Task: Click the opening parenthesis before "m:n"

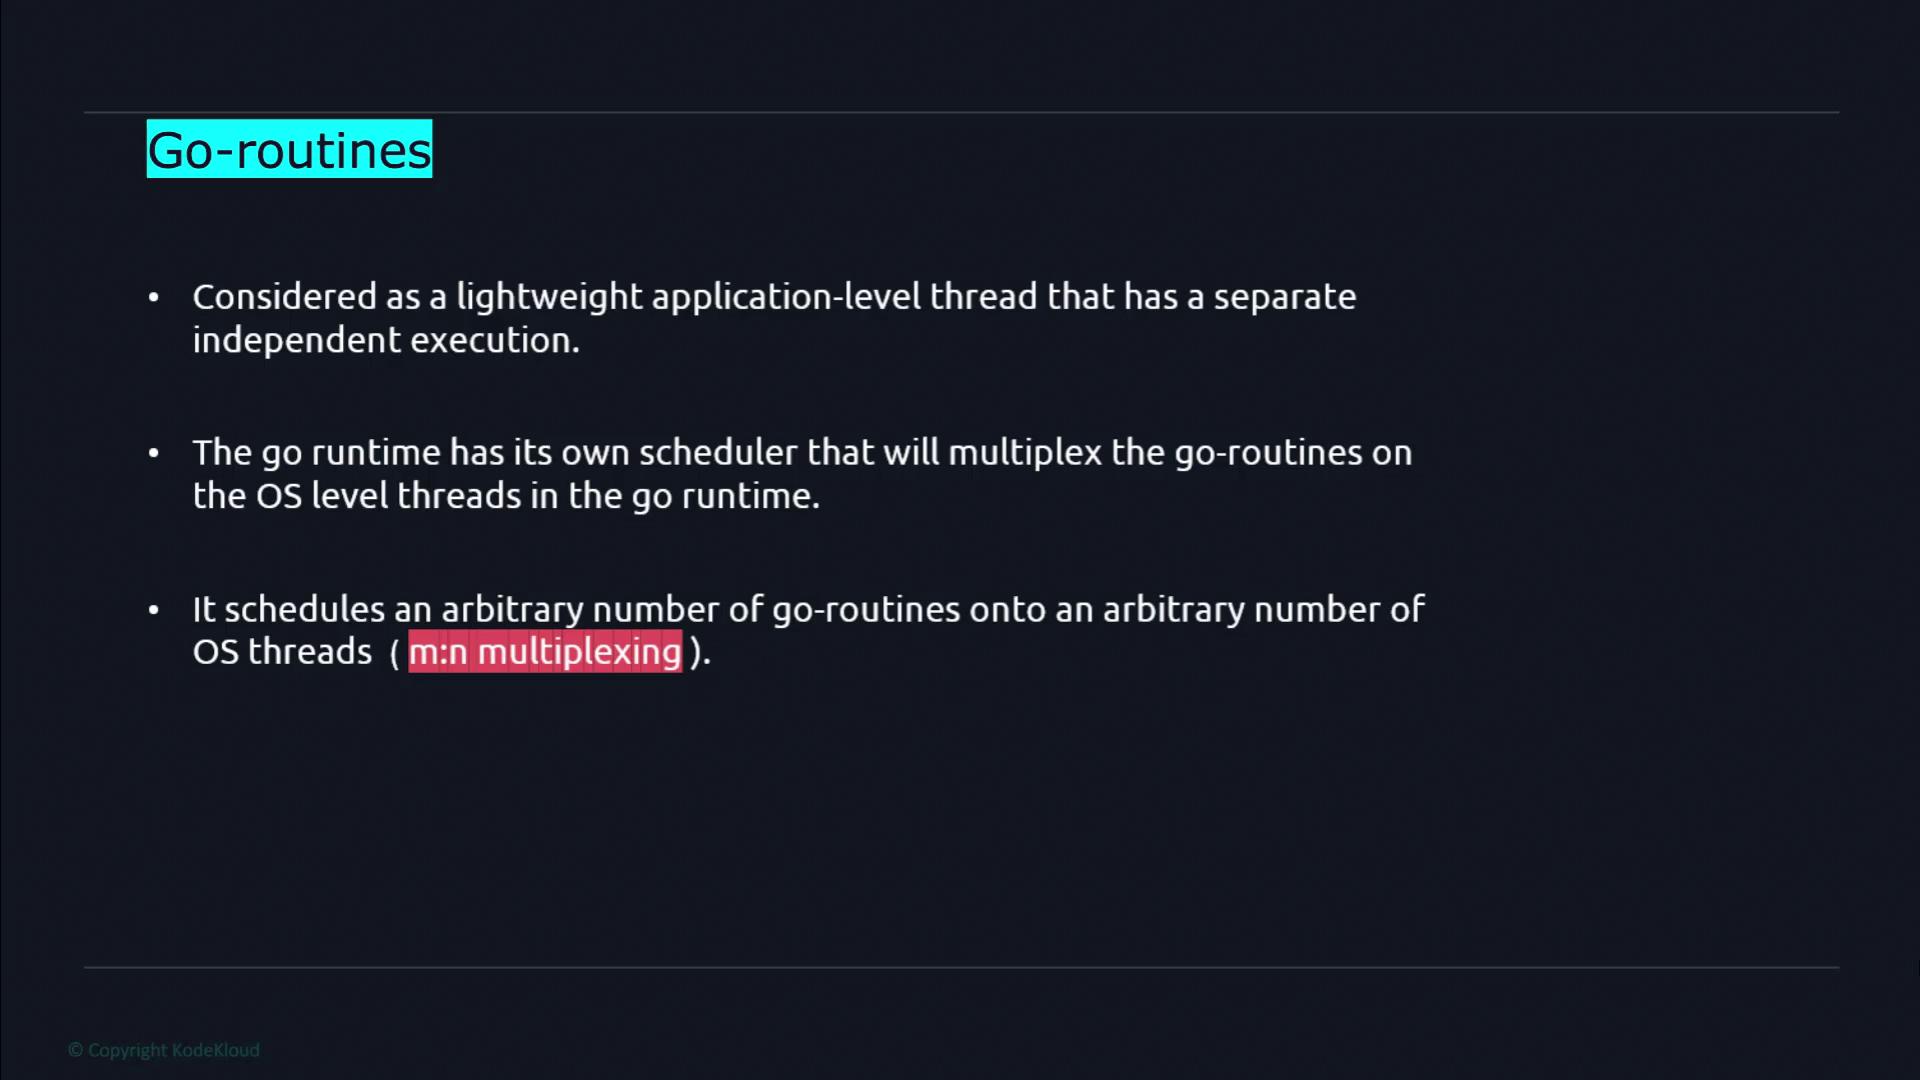Action: coord(395,653)
